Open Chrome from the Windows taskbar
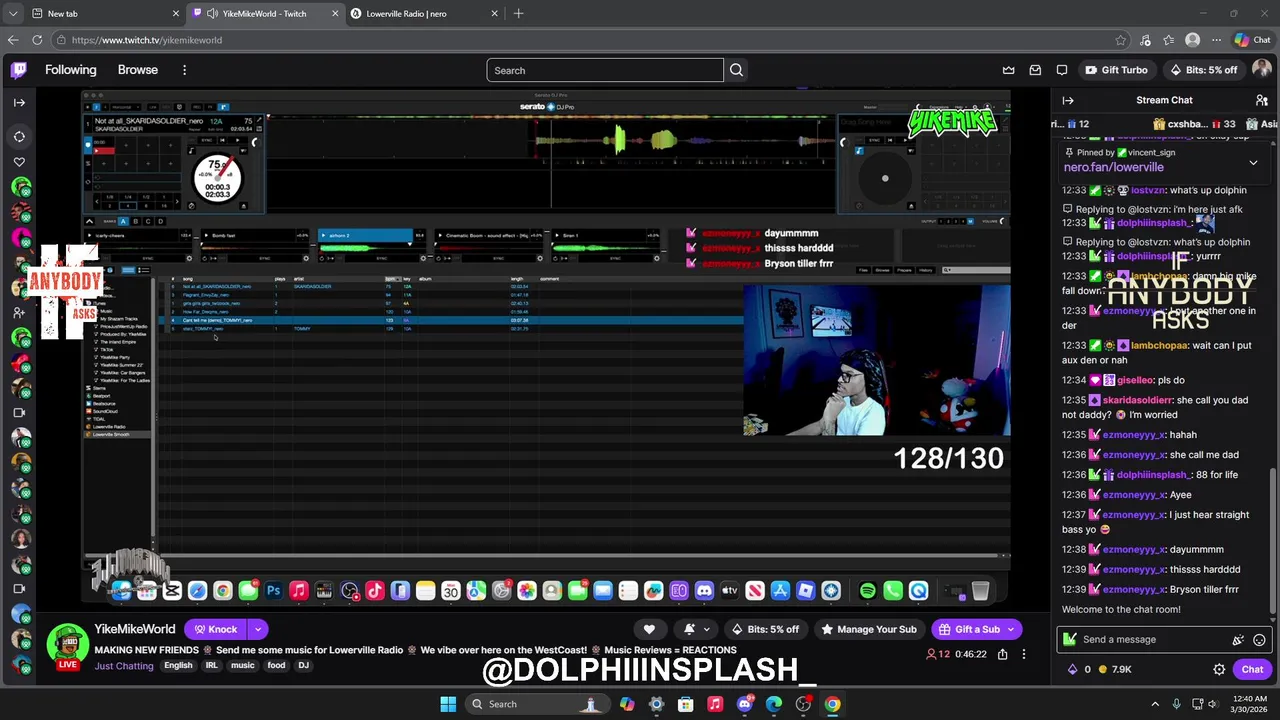The height and width of the screenshot is (720, 1280). pos(832,704)
